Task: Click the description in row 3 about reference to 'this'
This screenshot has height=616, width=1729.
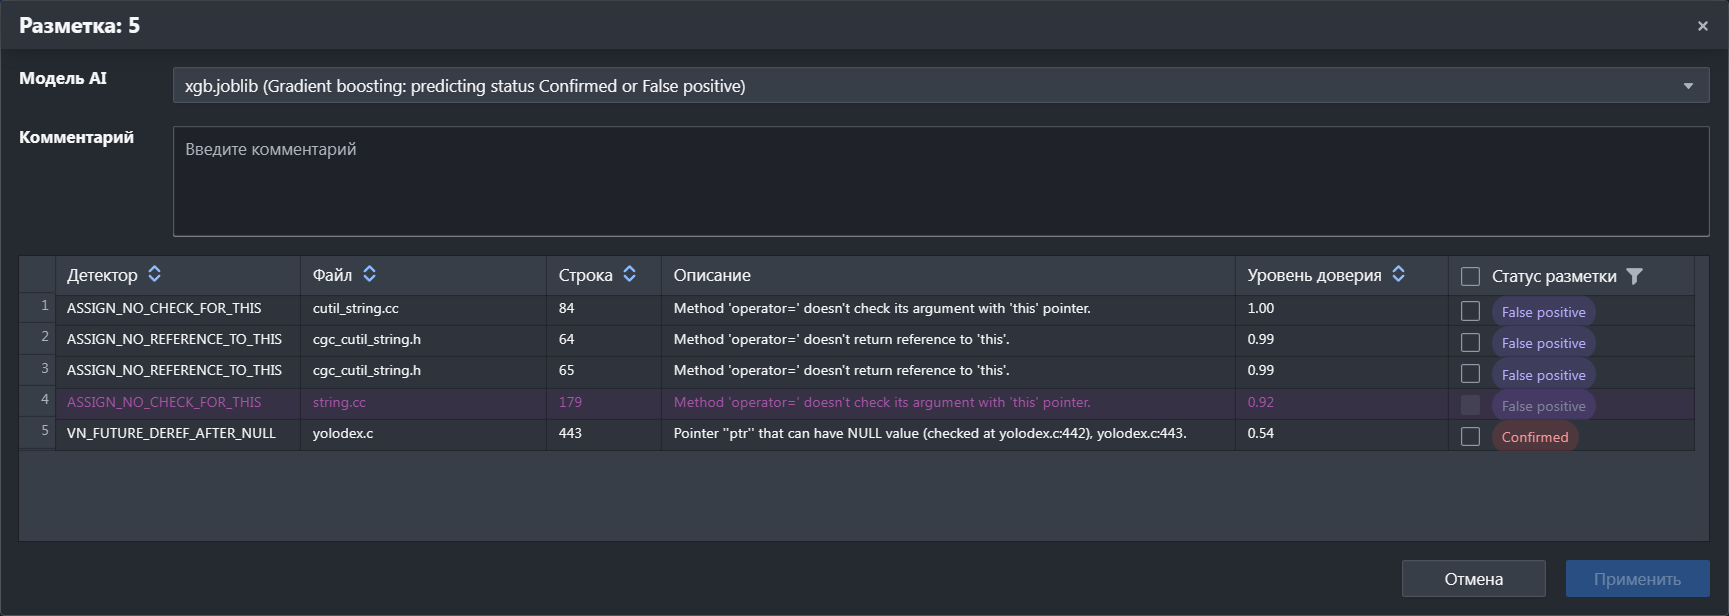Action: tap(842, 370)
